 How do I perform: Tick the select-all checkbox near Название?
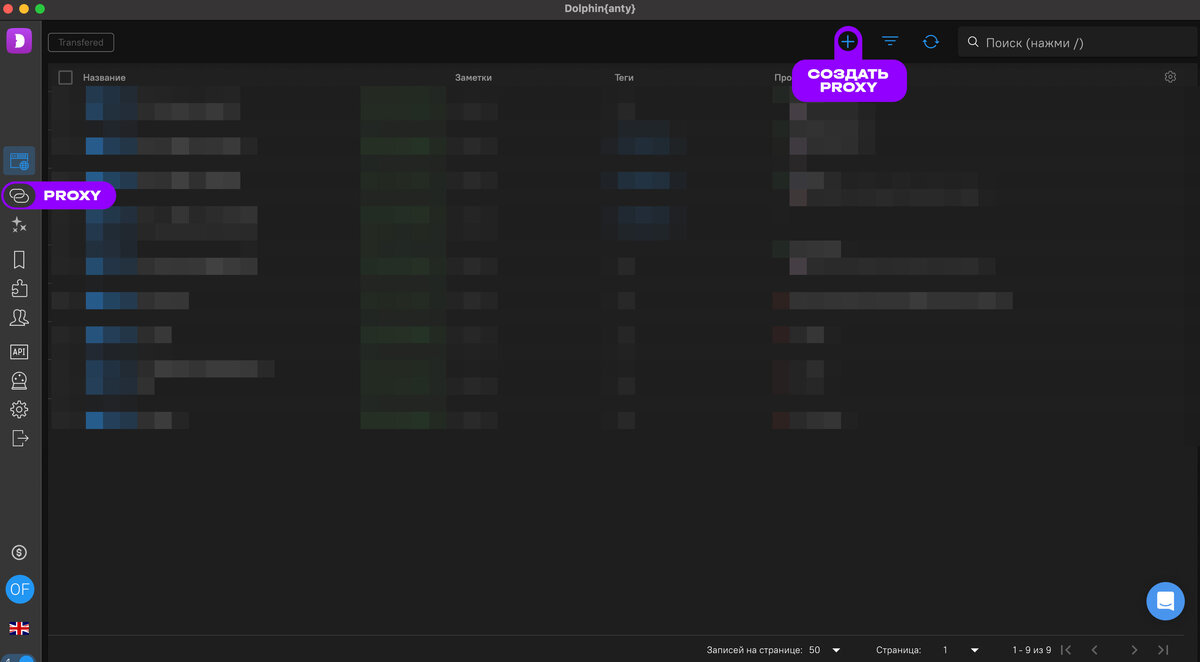(x=66, y=77)
